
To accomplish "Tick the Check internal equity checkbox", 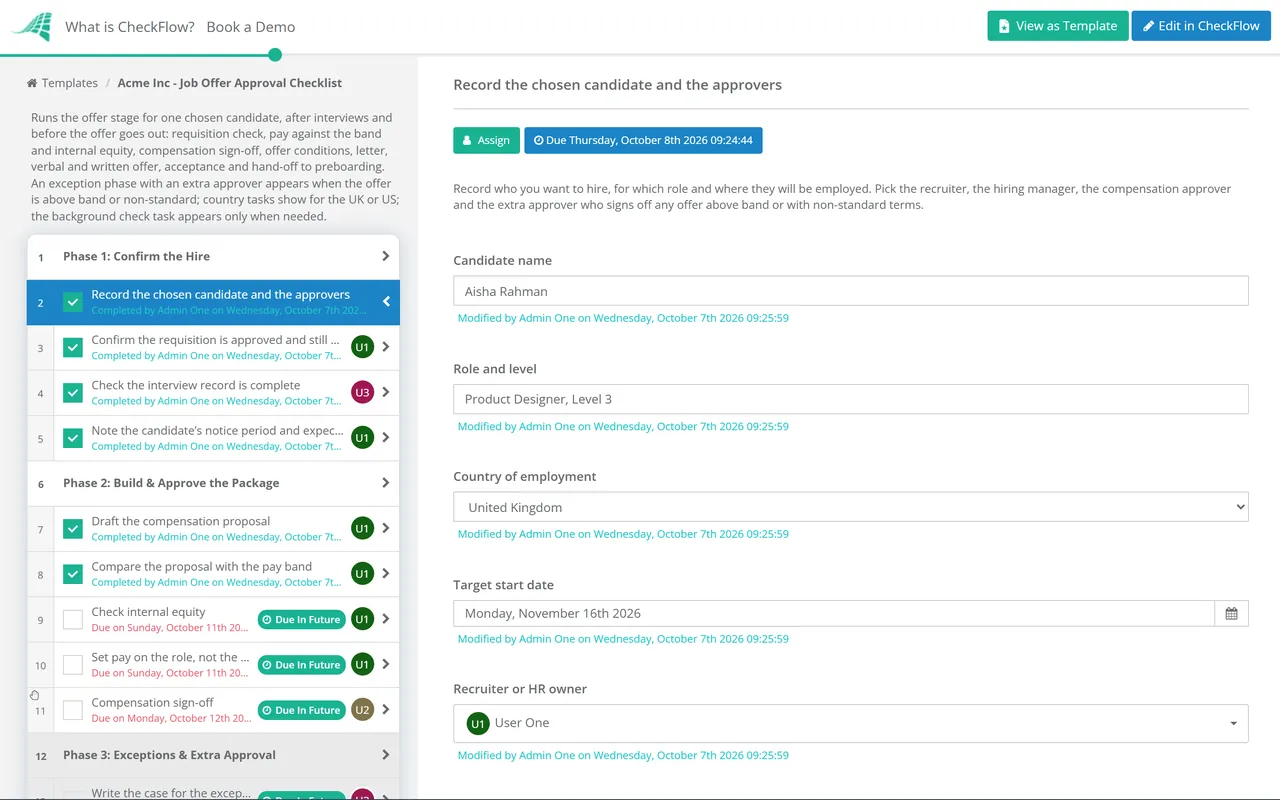I will [x=73, y=619].
